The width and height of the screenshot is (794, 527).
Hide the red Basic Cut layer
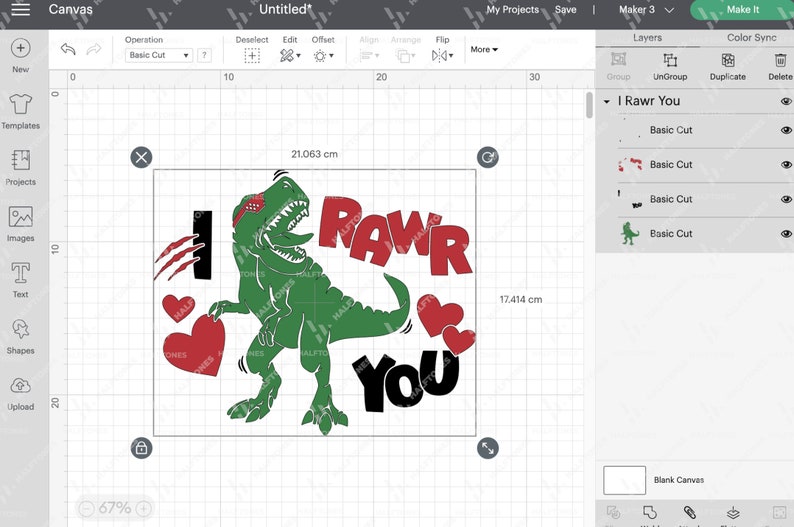[x=786, y=165]
